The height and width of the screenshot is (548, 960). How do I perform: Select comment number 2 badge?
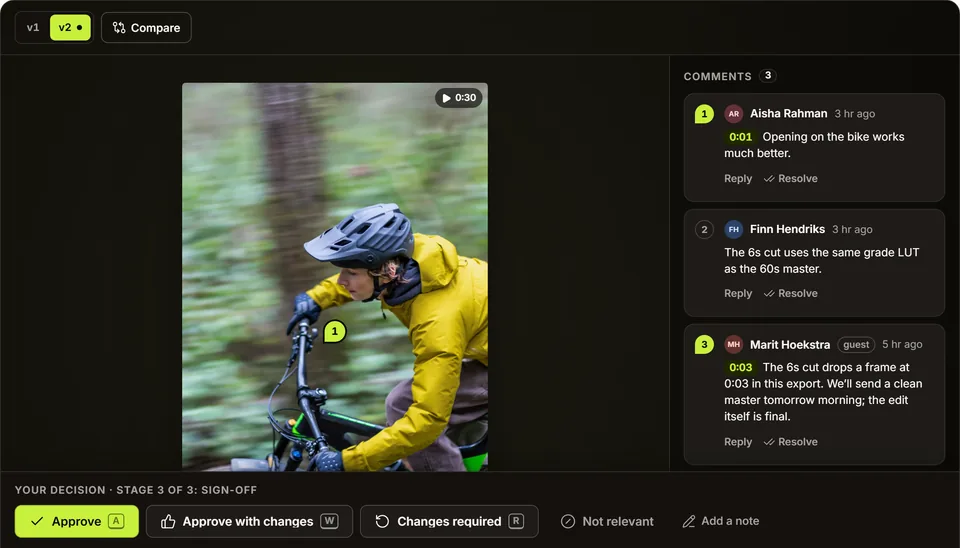(x=704, y=230)
